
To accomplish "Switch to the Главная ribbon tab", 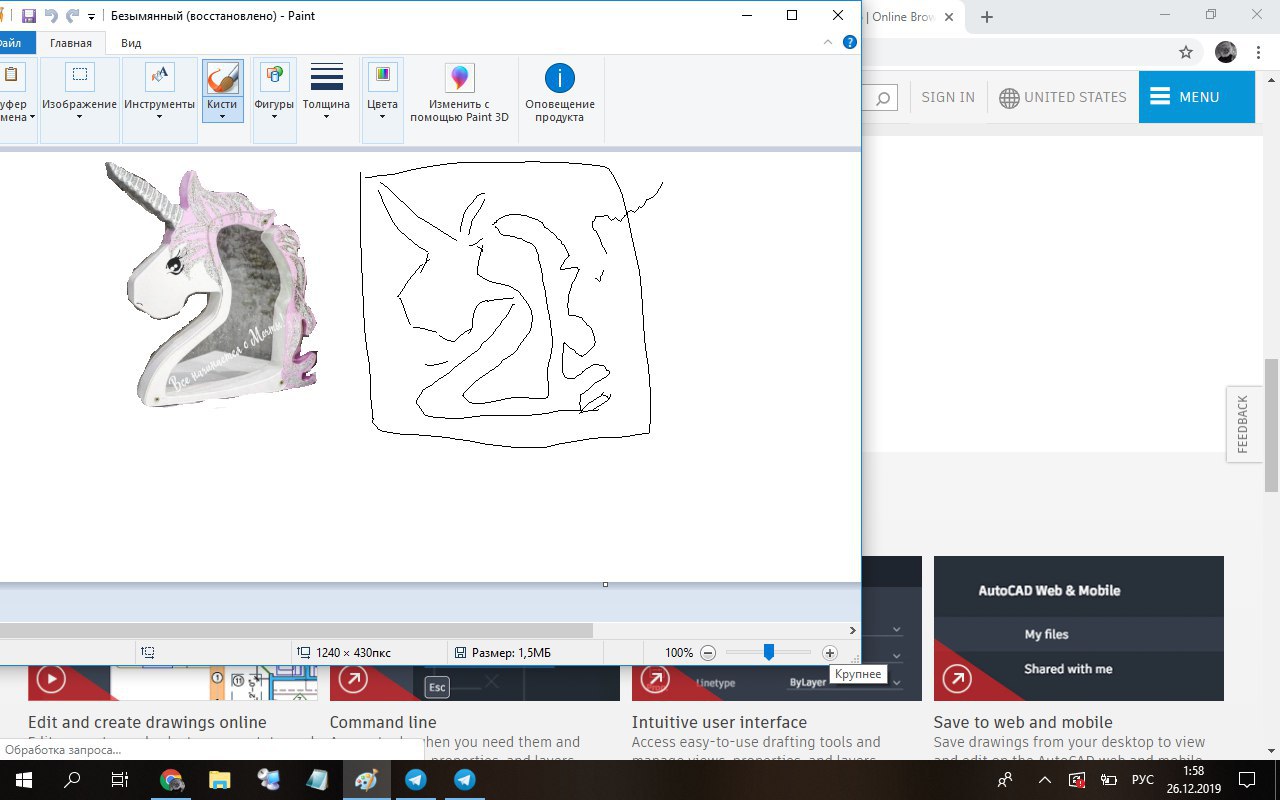I will pos(71,43).
